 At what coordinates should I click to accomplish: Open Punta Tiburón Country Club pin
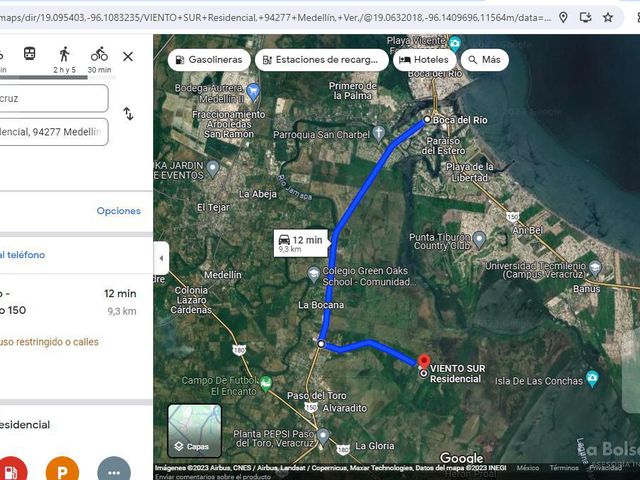tap(479, 240)
